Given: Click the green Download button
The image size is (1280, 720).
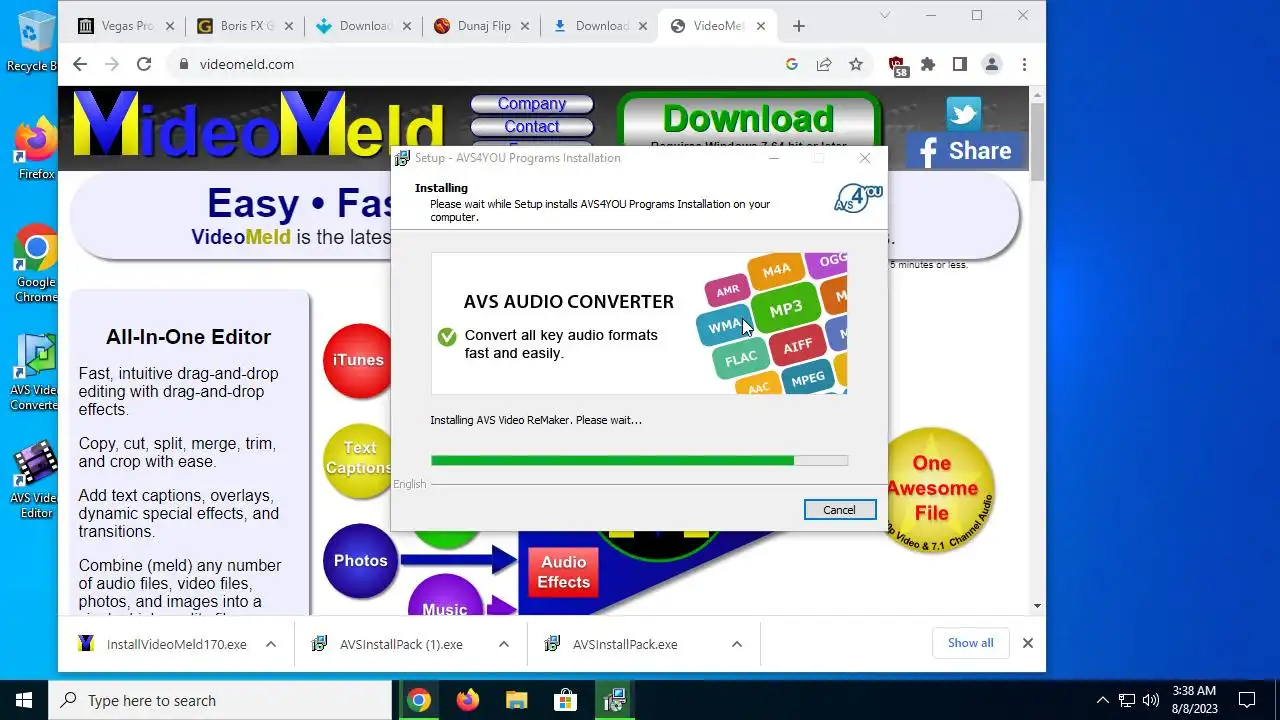Looking at the screenshot, I should (748, 120).
